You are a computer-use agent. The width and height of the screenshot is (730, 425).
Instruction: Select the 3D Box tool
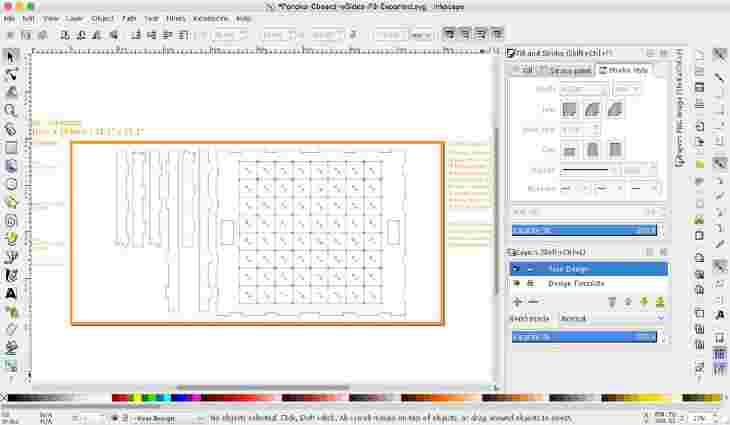(11, 166)
